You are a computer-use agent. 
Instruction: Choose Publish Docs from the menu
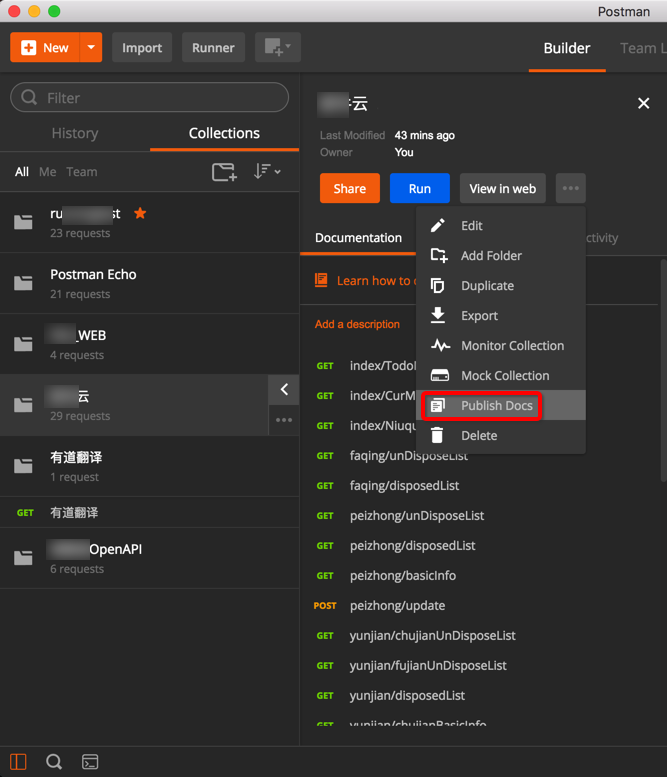click(x=501, y=405)
